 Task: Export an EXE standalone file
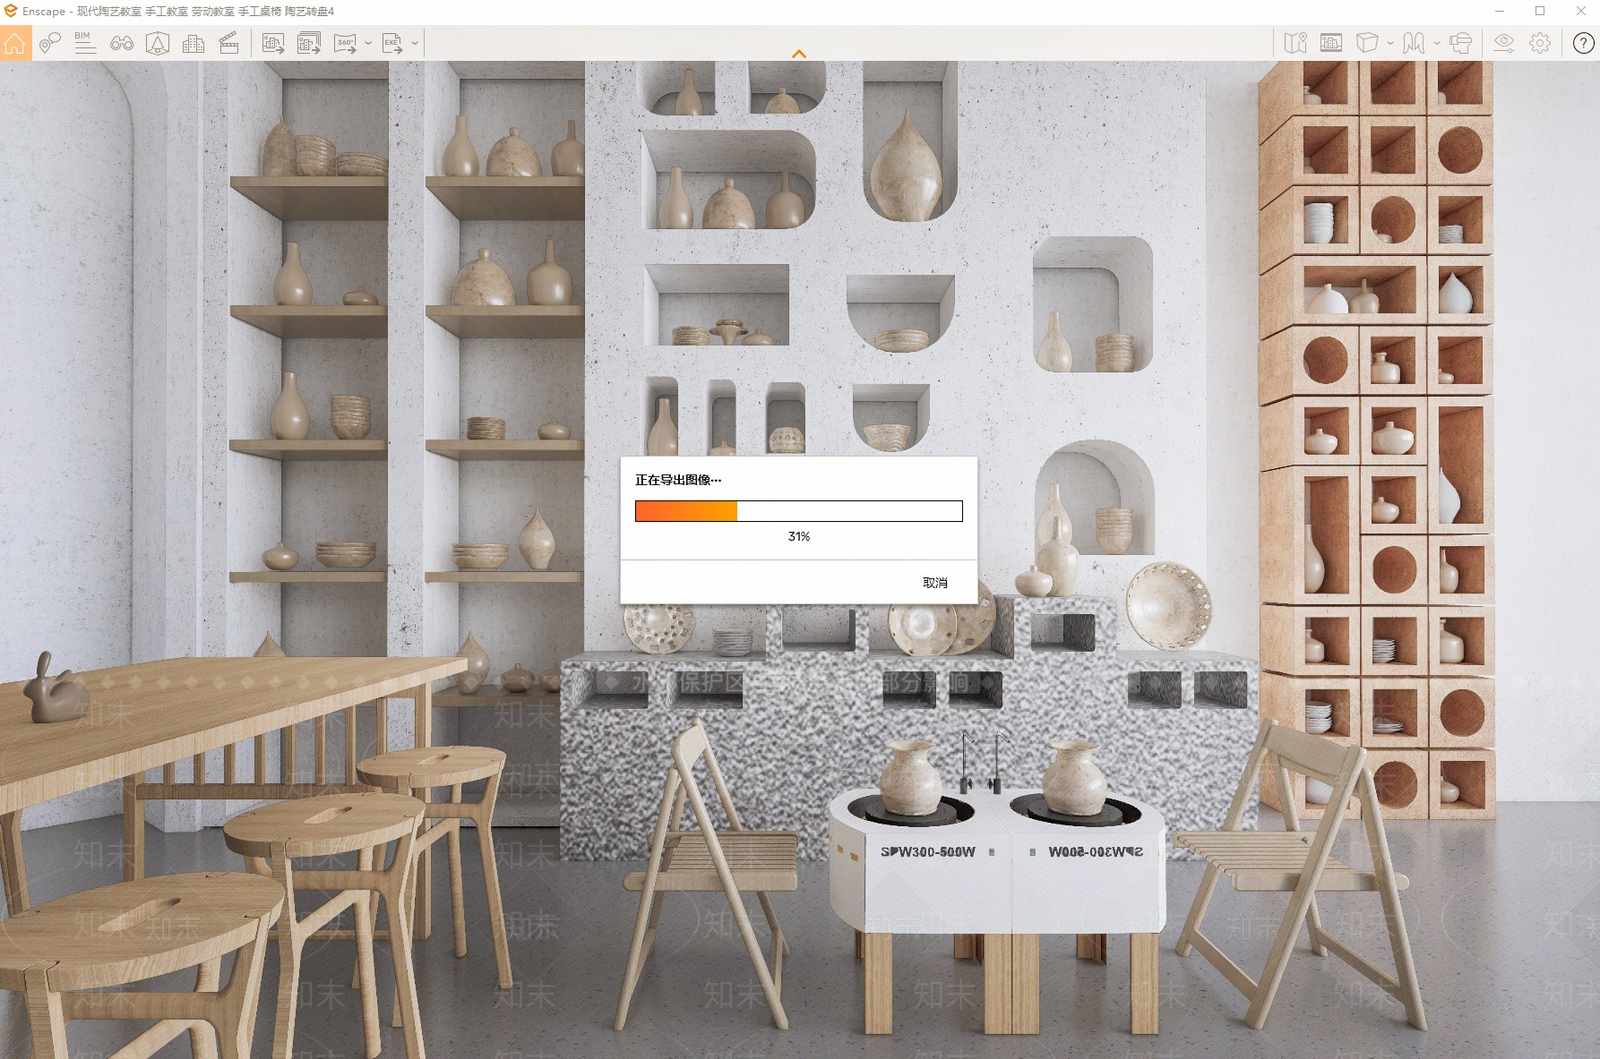(392, 43)
